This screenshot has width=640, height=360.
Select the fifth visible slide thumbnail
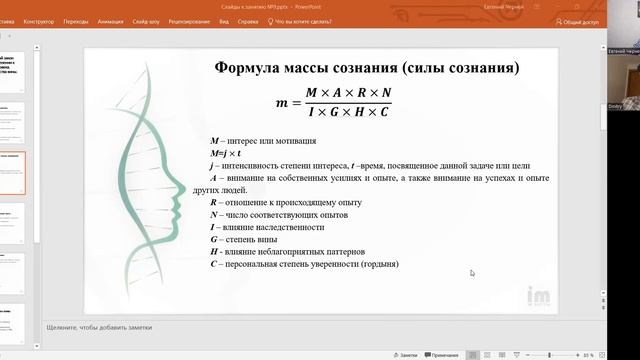[12, 273]
